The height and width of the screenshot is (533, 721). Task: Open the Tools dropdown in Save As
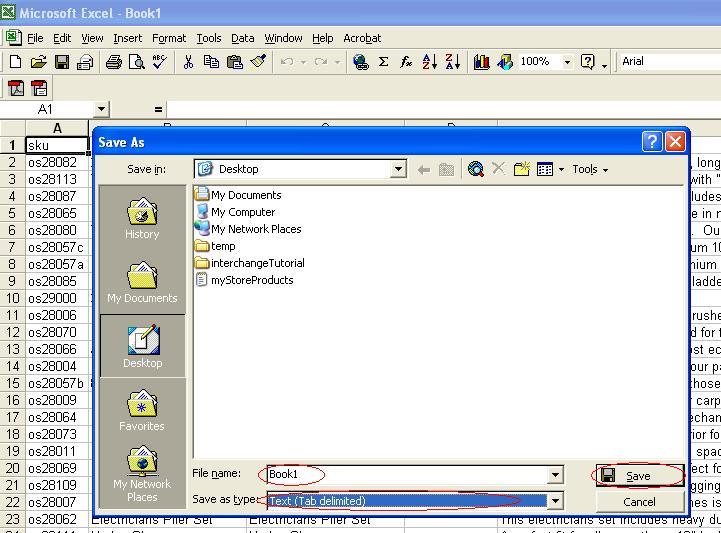590,169
